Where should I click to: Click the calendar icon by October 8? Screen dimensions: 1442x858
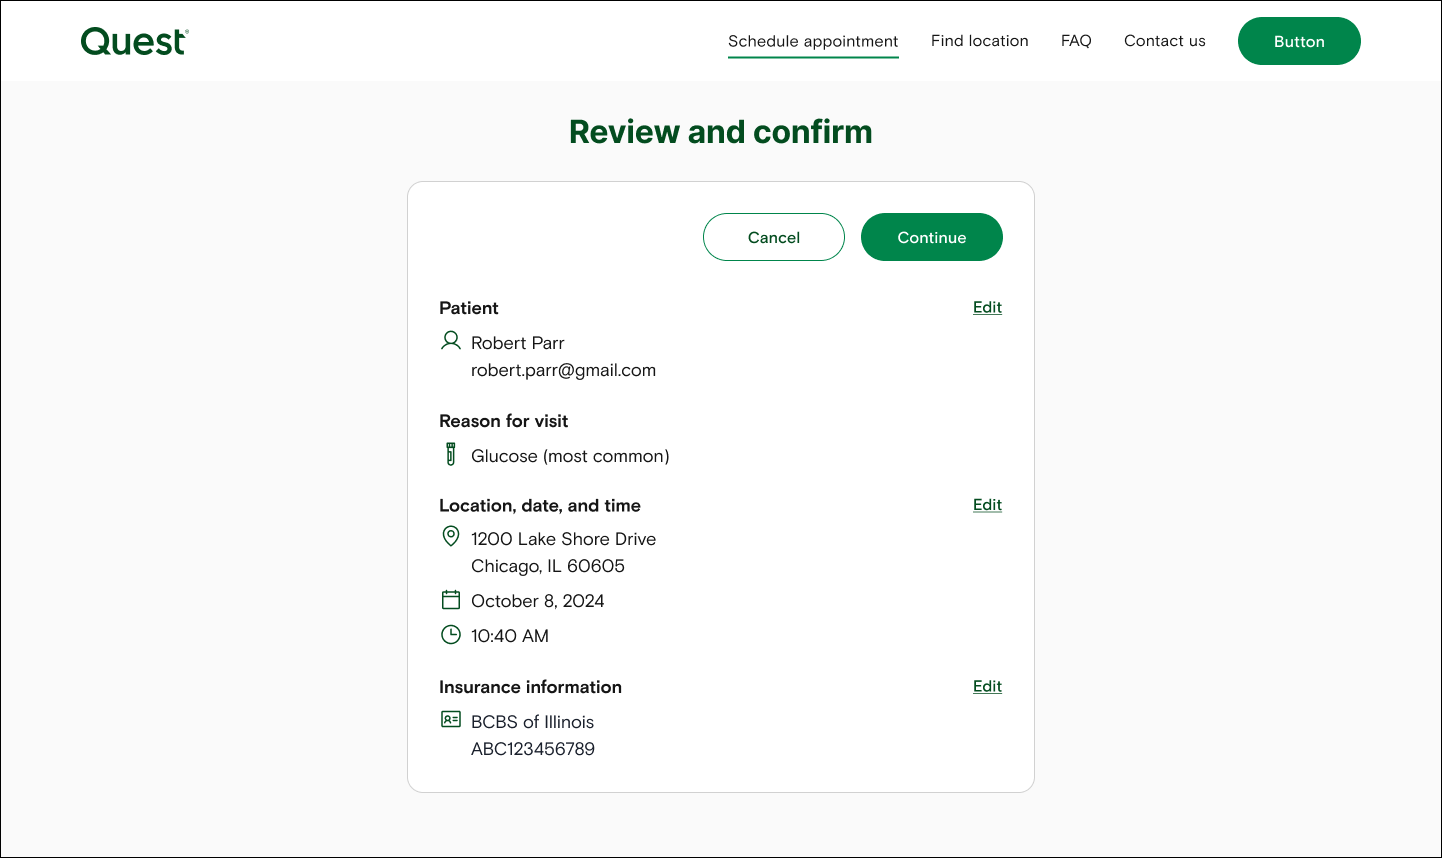coord(451,600)
